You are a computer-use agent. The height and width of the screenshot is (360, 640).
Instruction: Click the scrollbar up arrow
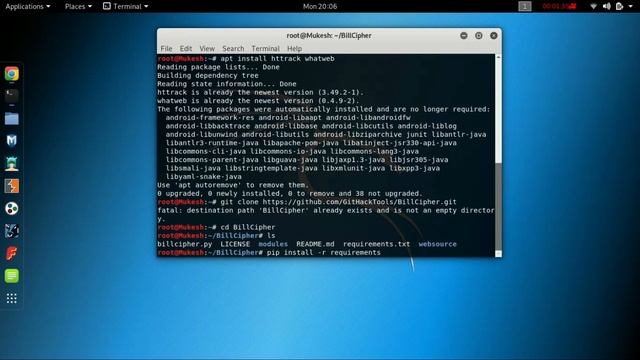tap(498, 58)
